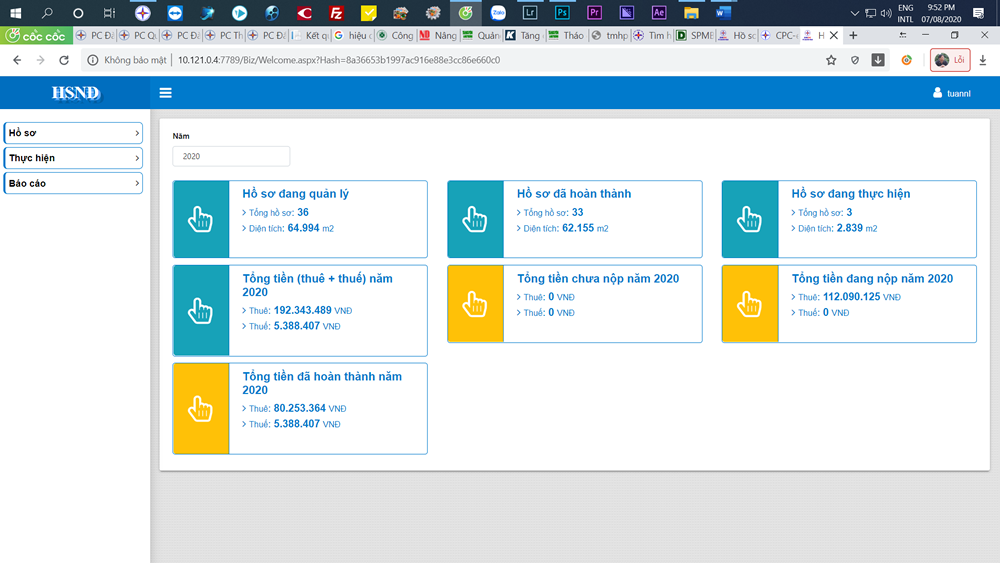
Task: Expand the Báo cáo sidebar menu
Action: (x=73, y=183)
